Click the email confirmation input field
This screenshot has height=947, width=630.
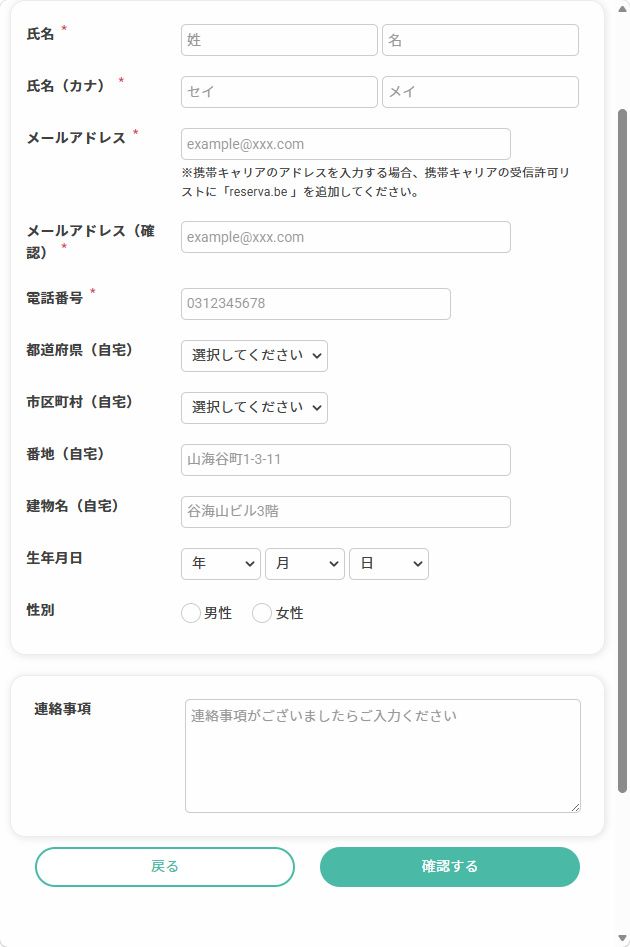click(x=346, y=237)
